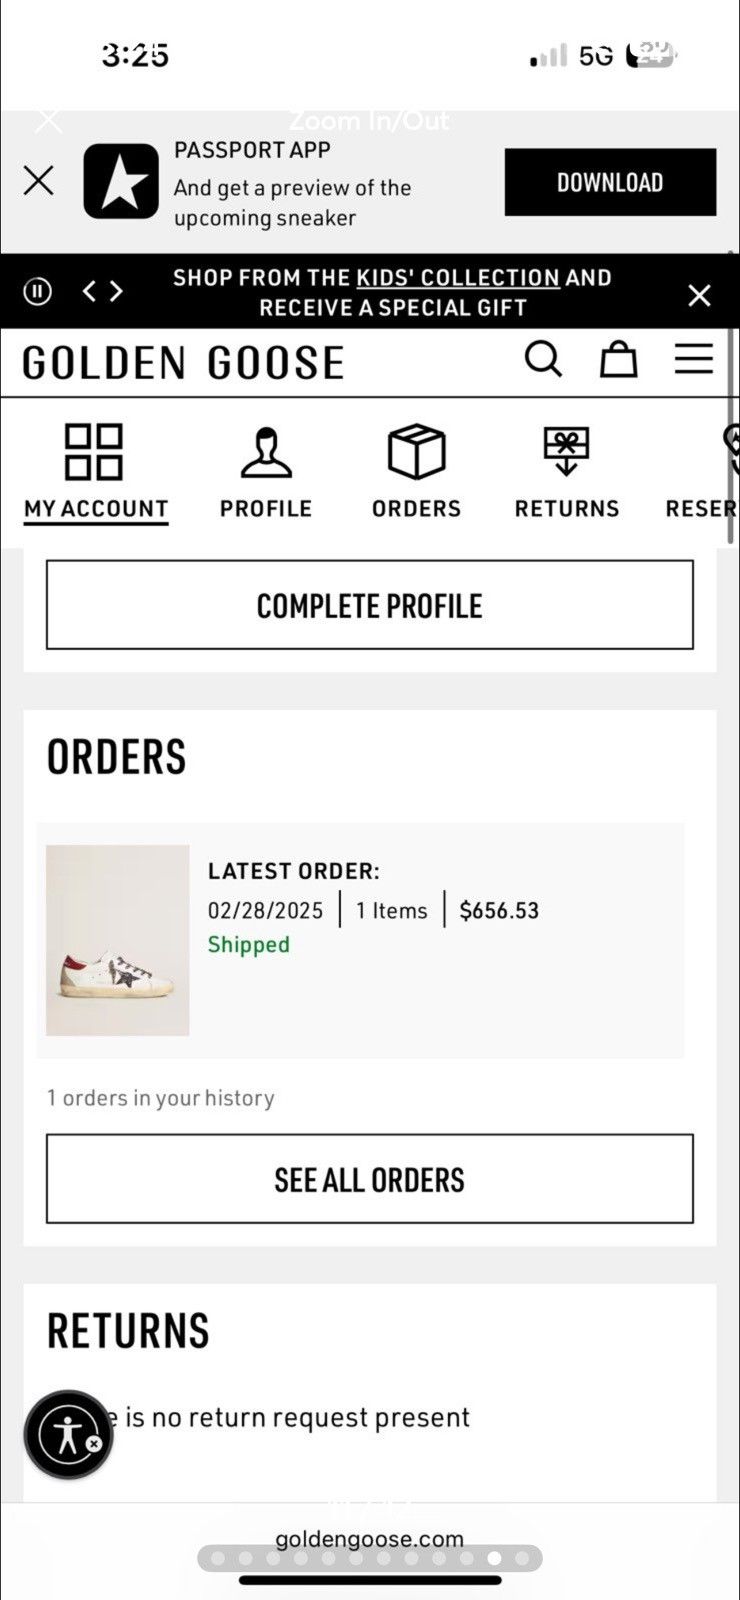Open the search magnifier icon
This screenshot has width=740, height=1600.
pyautogui.click(x=544, y=359)
